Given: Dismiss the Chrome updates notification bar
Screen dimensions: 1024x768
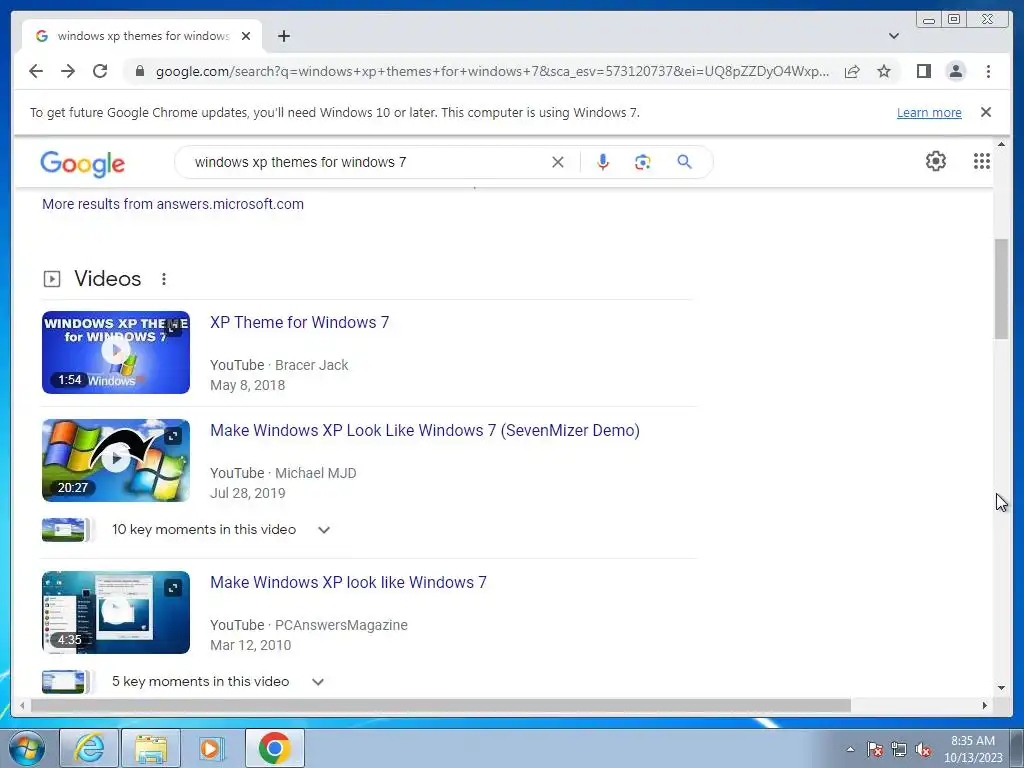Looking at the screenshot, I should point(985,112).
